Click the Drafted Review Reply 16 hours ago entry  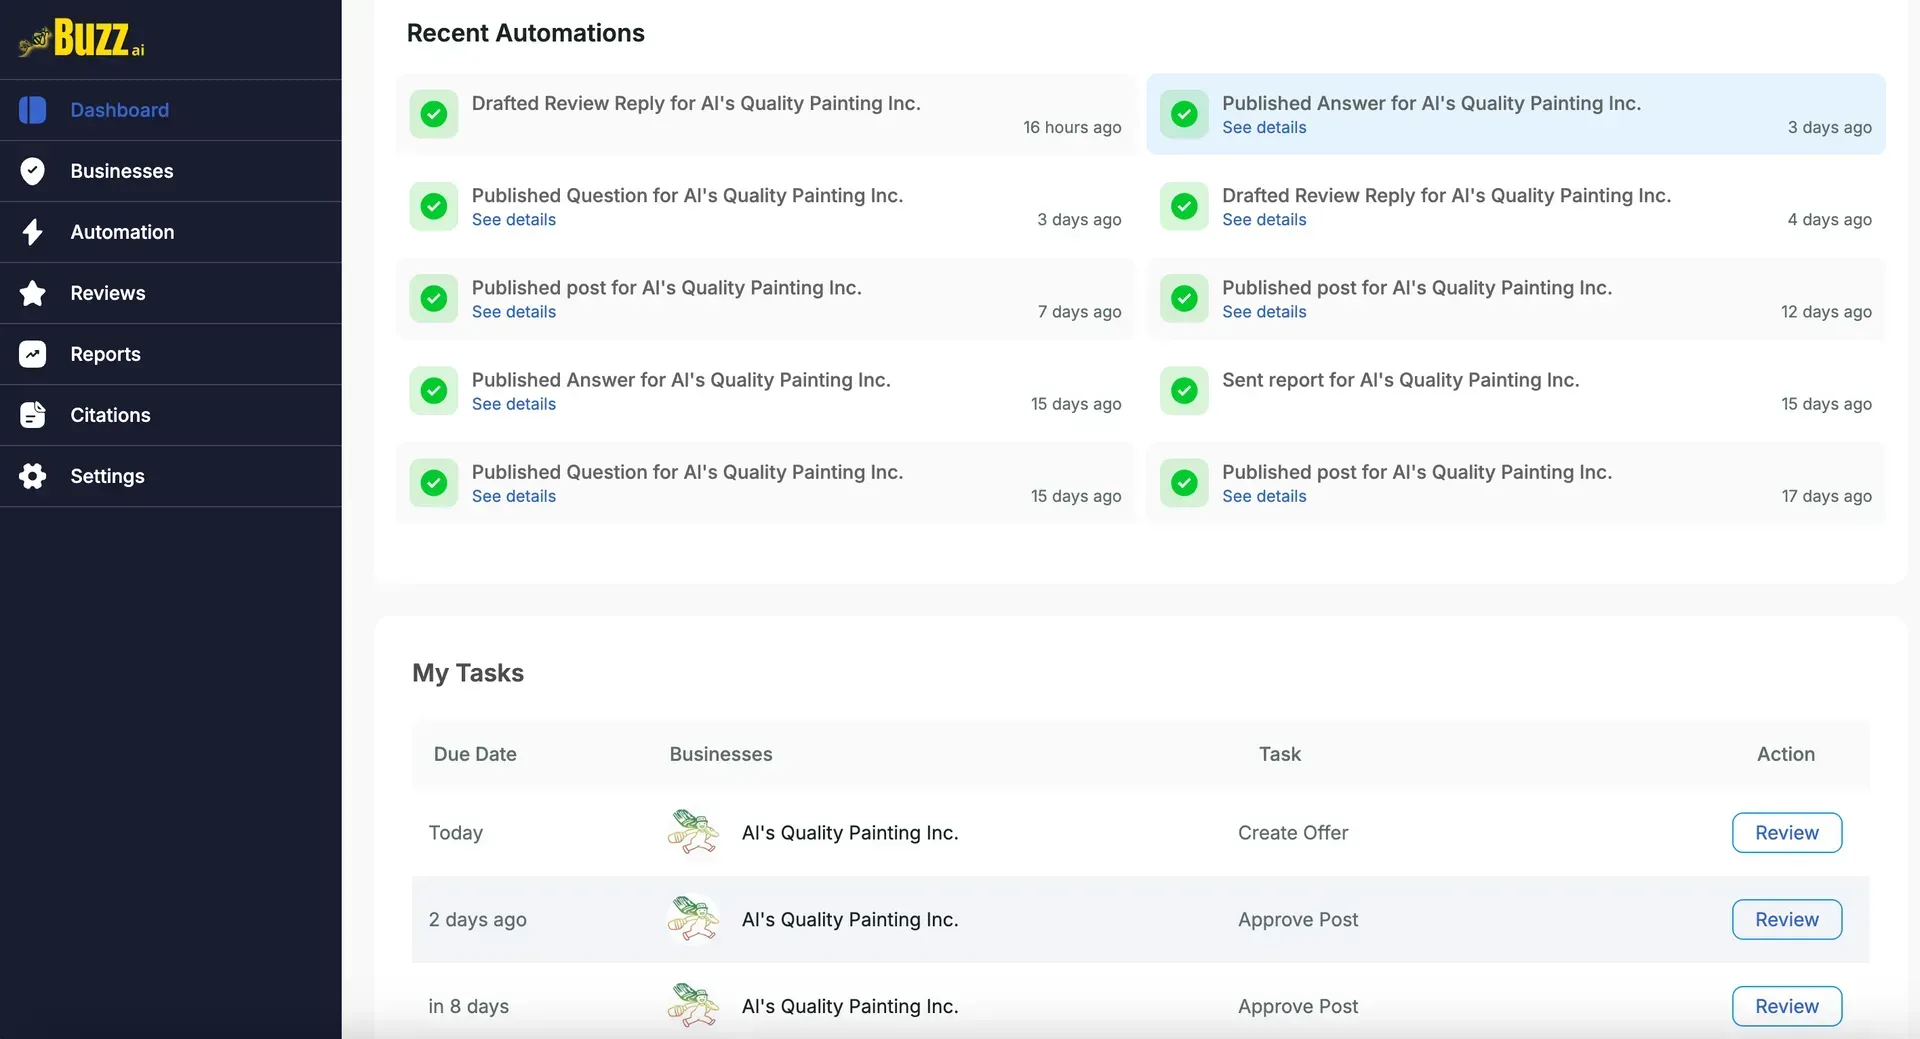(766, 114)
